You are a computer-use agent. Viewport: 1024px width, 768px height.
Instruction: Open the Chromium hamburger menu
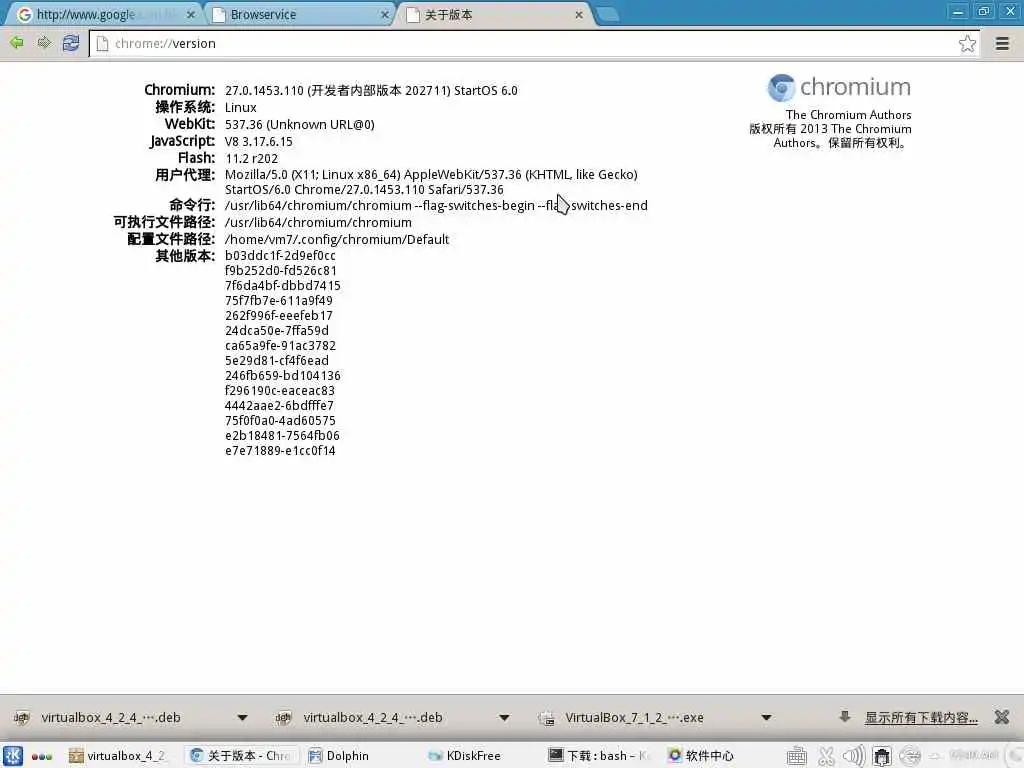(x=1002, y=44)
